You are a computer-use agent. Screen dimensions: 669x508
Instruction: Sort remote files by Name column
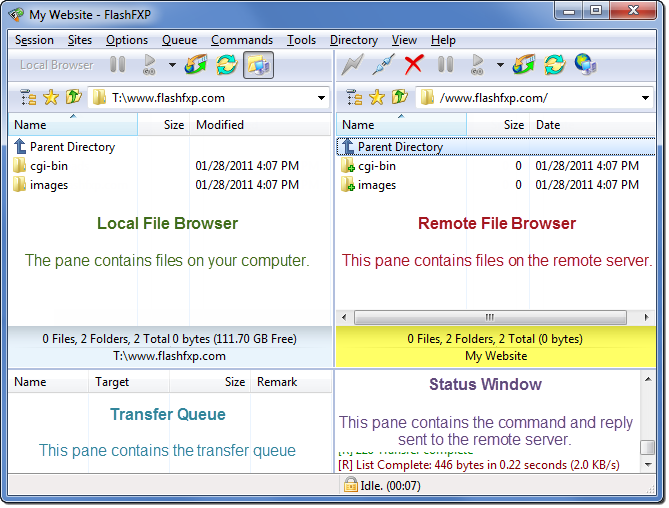tap(401, 125)
